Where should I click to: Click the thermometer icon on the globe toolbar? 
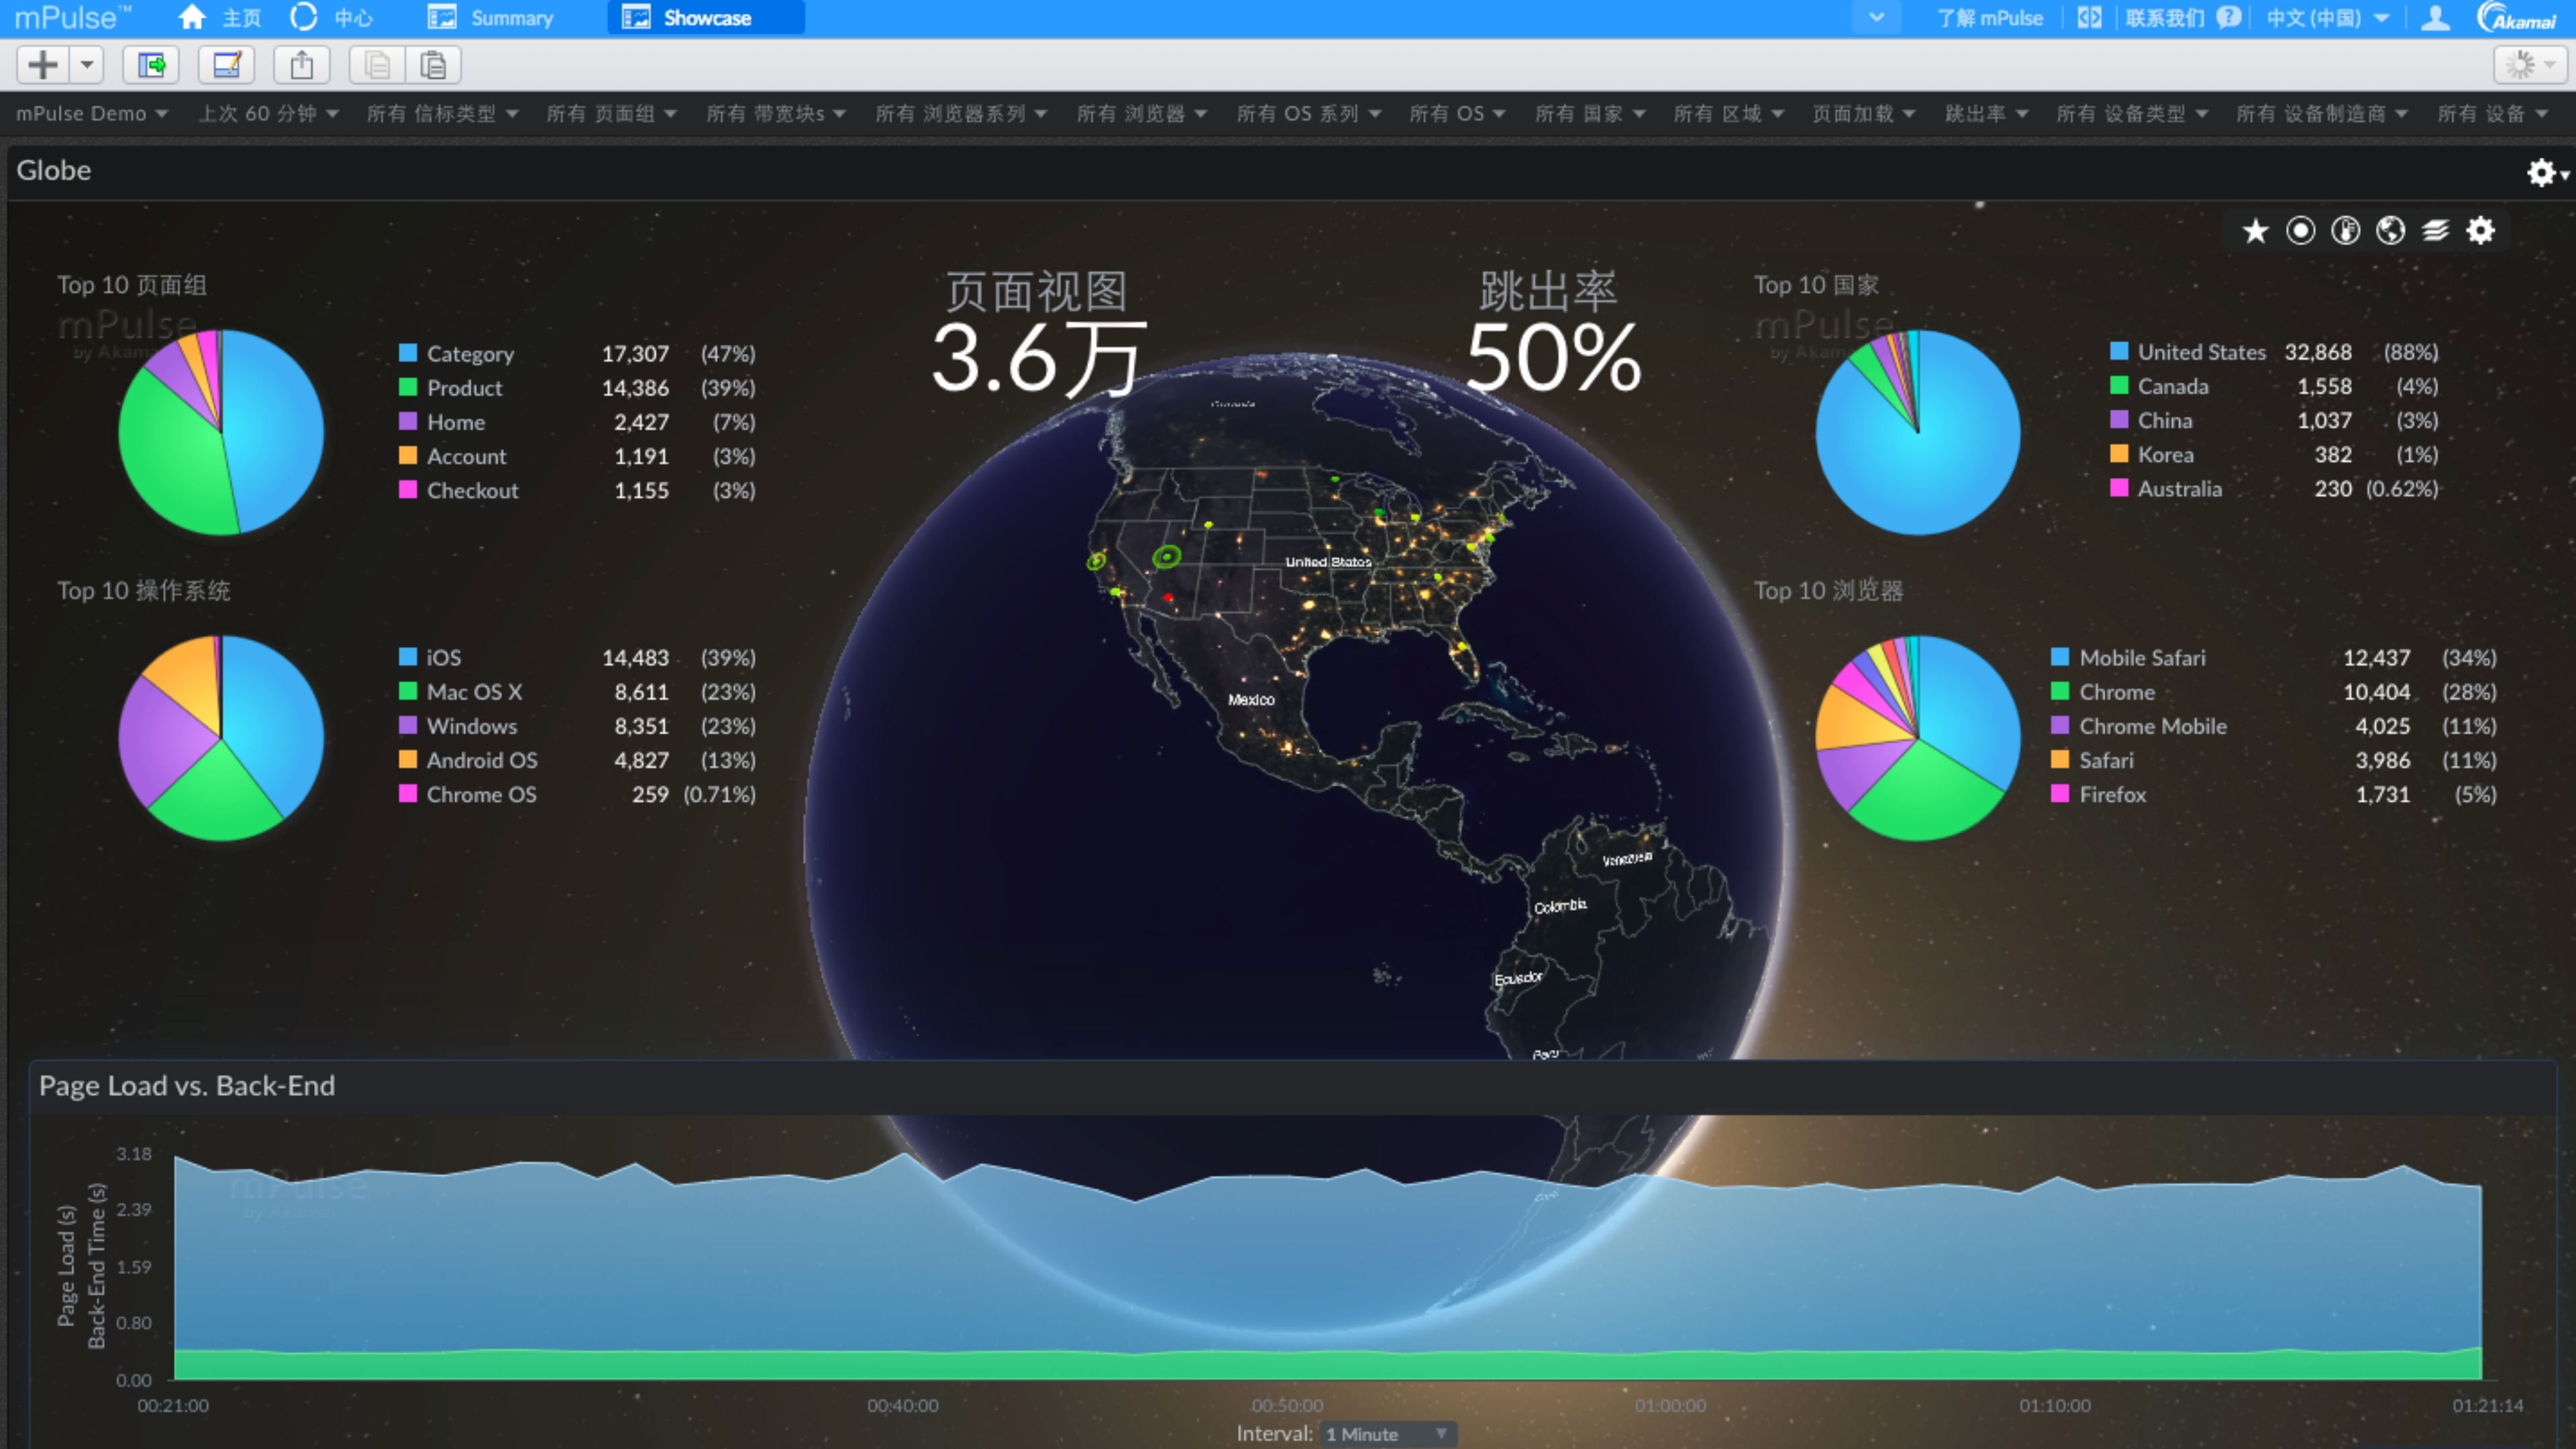point(2345,231)
